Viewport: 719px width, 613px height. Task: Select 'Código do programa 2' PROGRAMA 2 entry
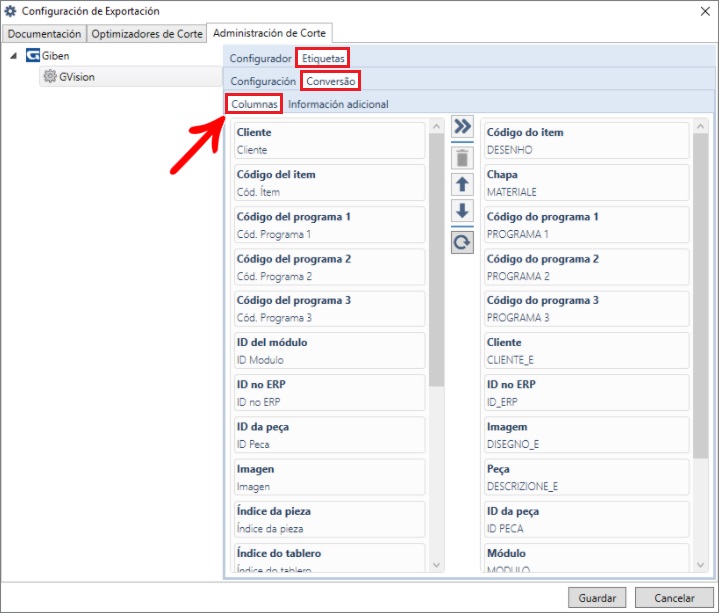pyautogui.click(x=586, y=267)
